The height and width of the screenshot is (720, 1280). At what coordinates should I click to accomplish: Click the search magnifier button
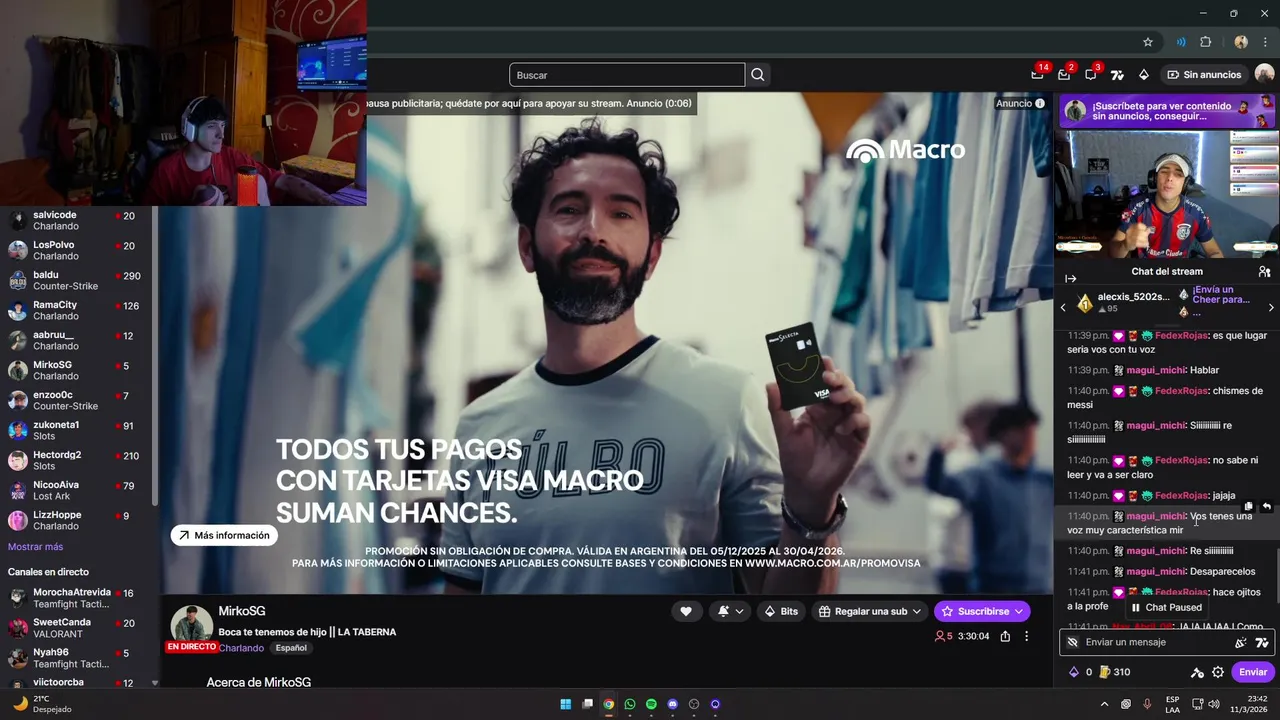click(x=758, y=75)
